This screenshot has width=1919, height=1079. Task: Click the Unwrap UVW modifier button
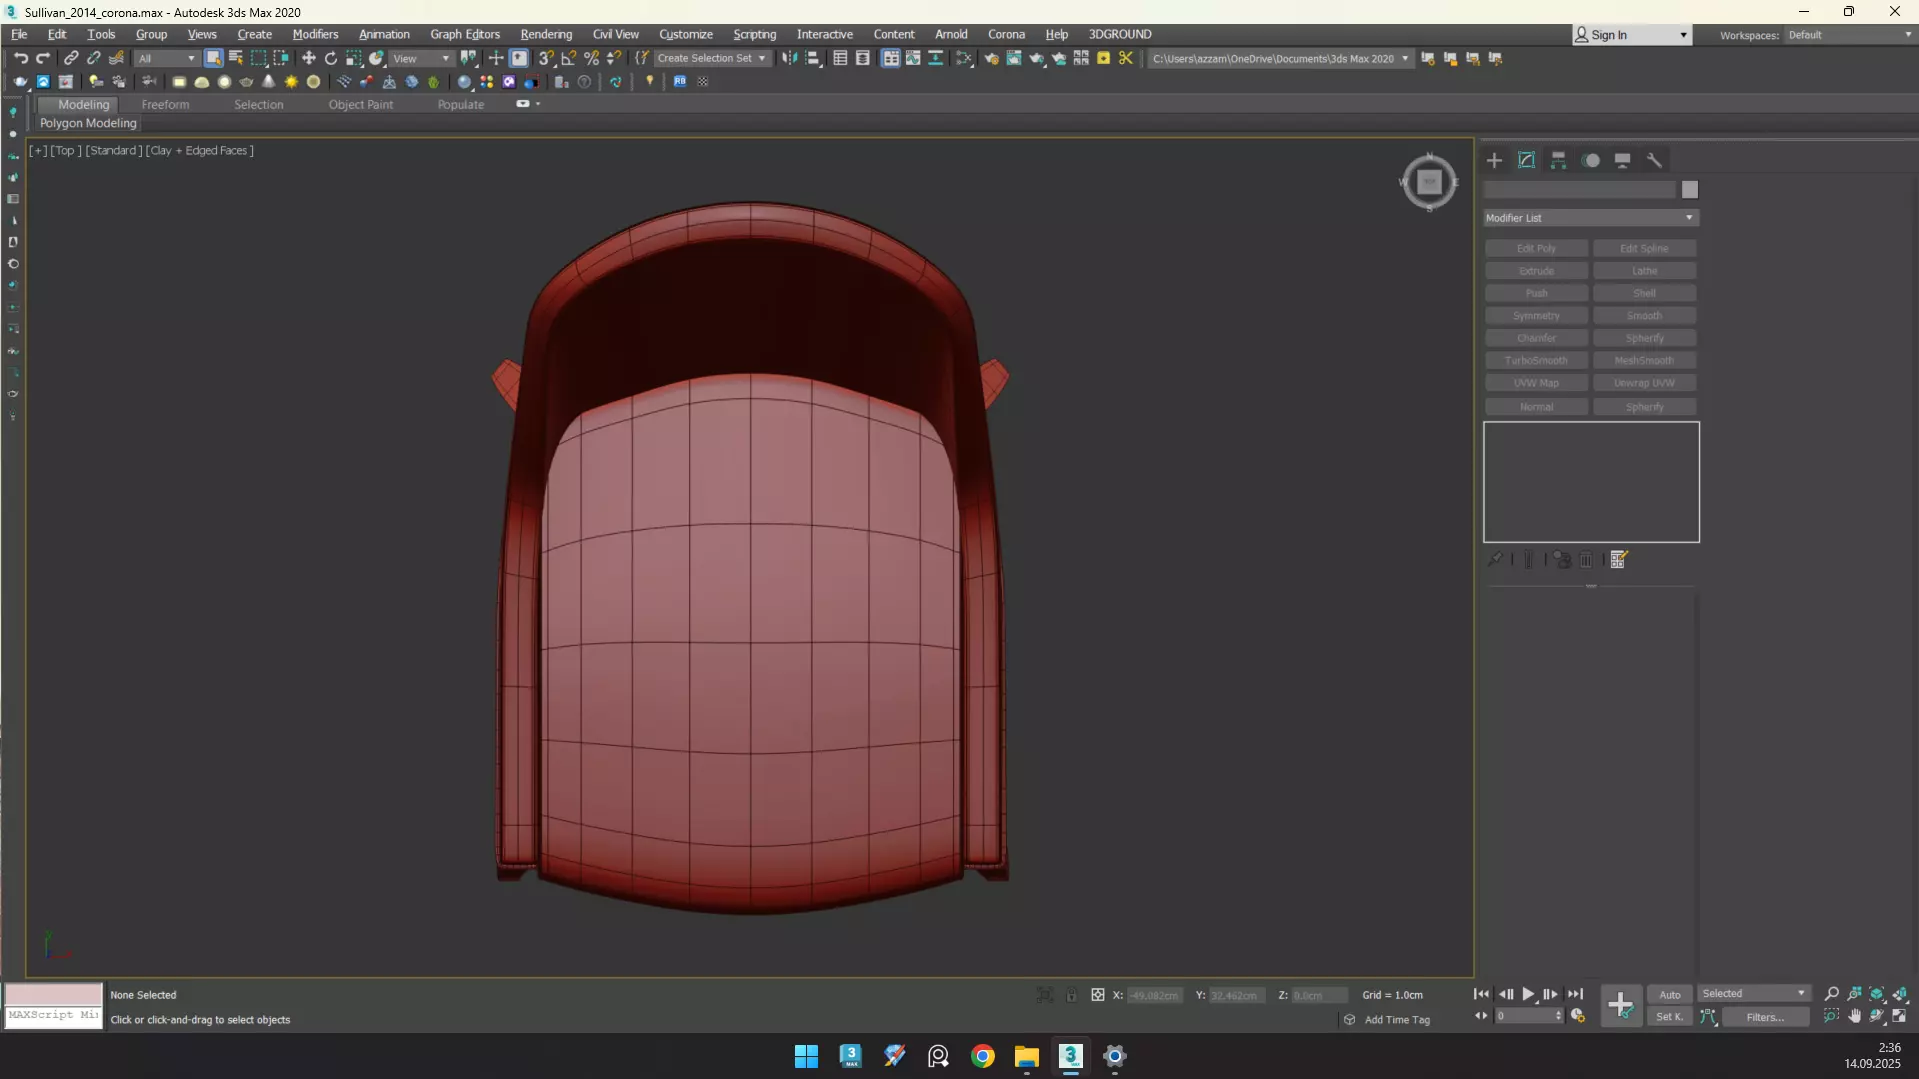(1644, 383)
